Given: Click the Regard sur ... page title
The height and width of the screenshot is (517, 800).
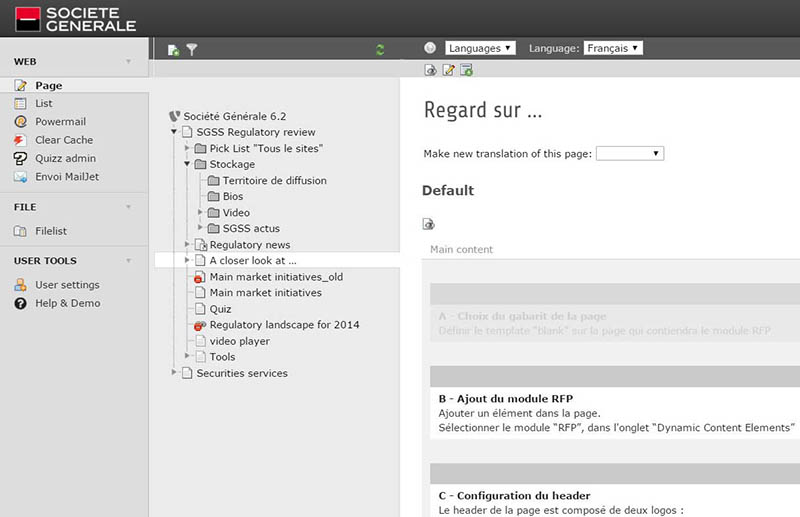Looking at the screenshot, I should (483, 110).
